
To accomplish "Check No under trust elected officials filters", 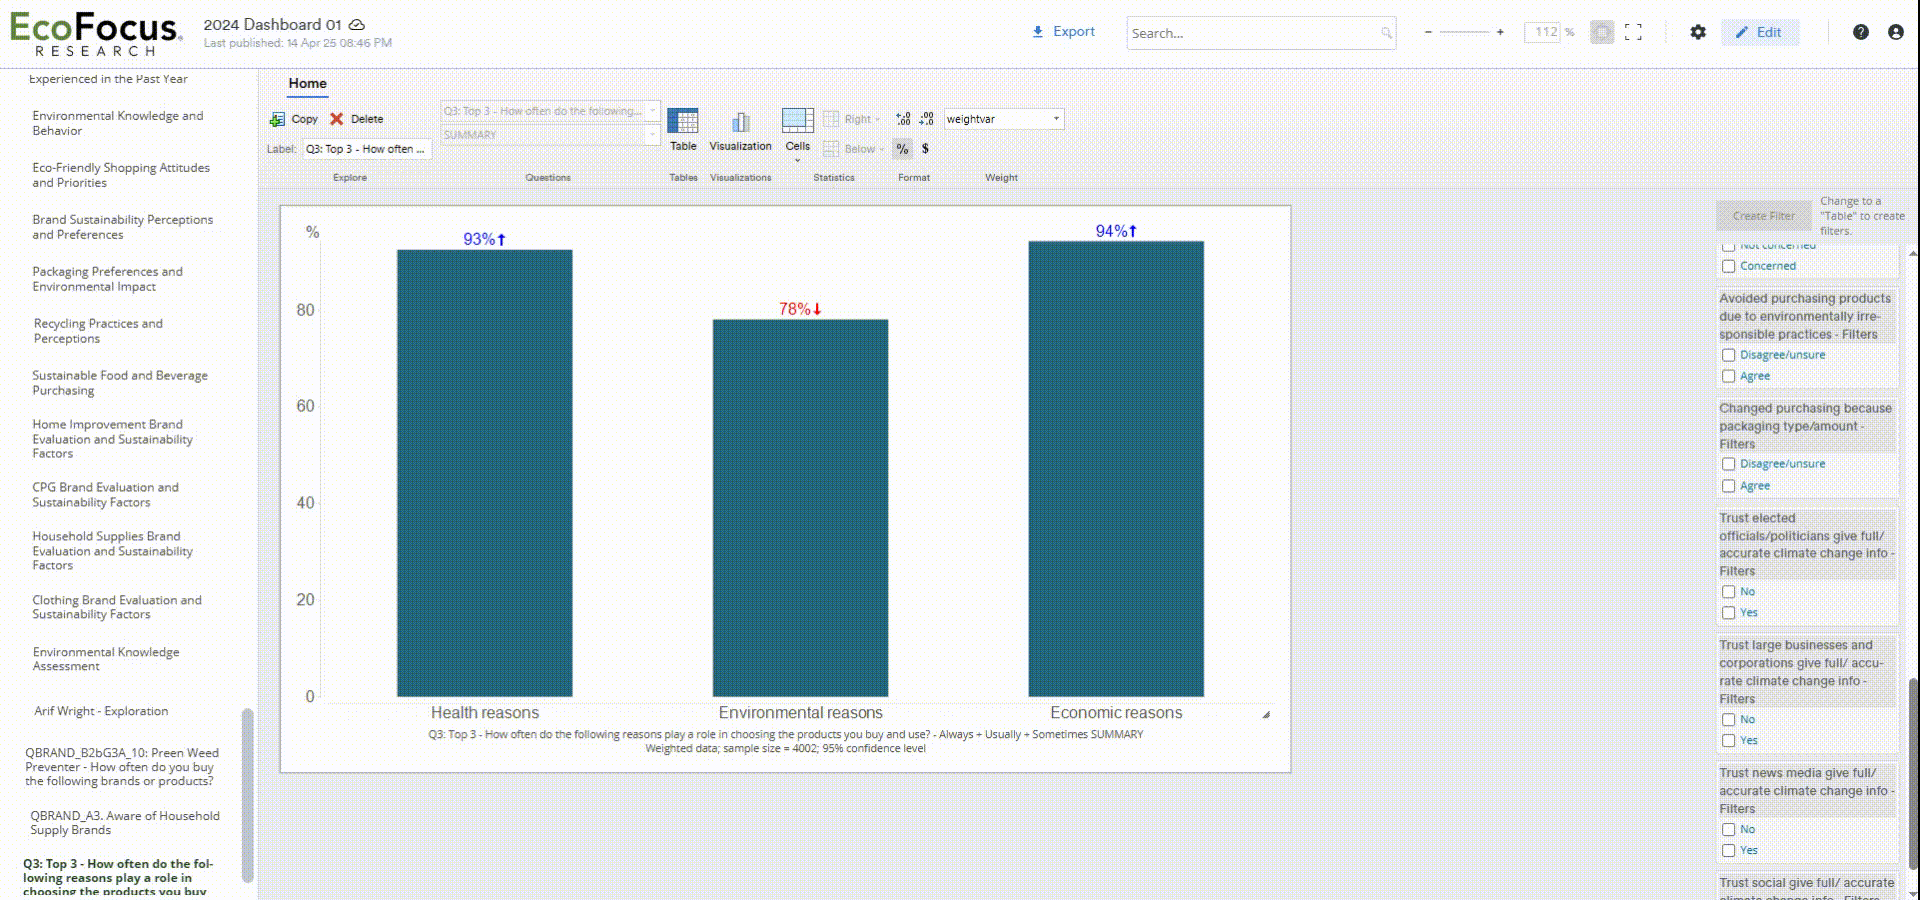I will [x=1730, y=591].
